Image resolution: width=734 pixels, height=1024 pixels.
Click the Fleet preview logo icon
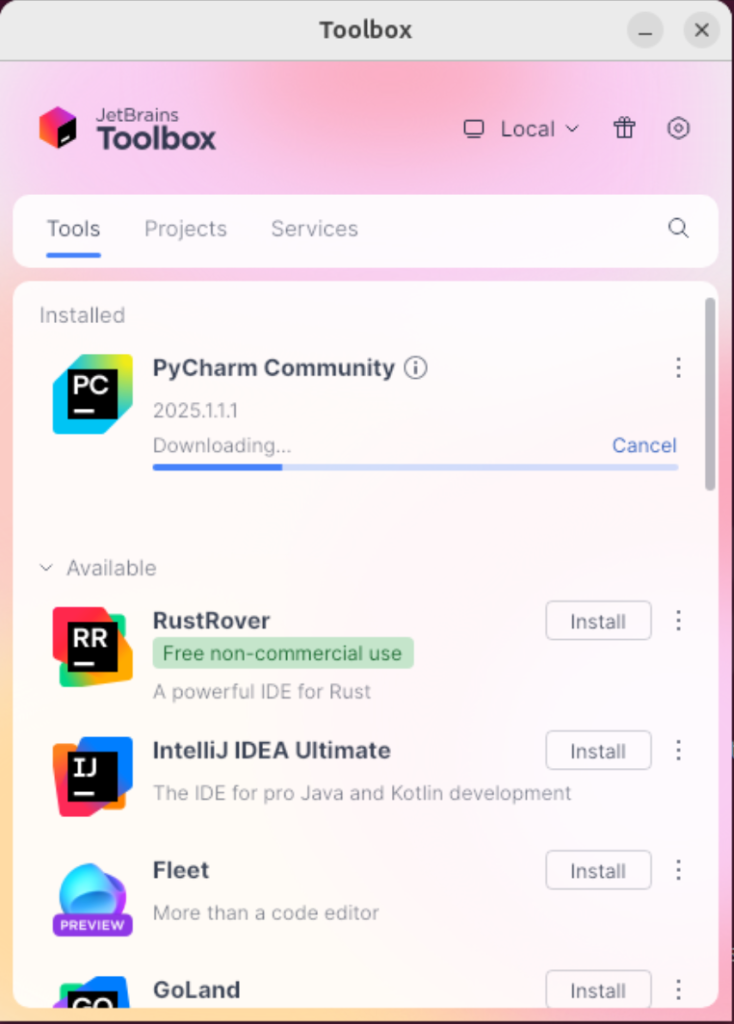point(93,899)
